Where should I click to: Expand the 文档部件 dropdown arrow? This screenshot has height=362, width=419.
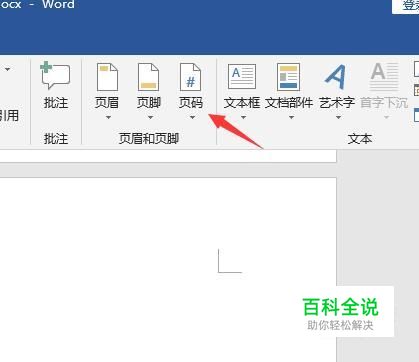point(291,117)
